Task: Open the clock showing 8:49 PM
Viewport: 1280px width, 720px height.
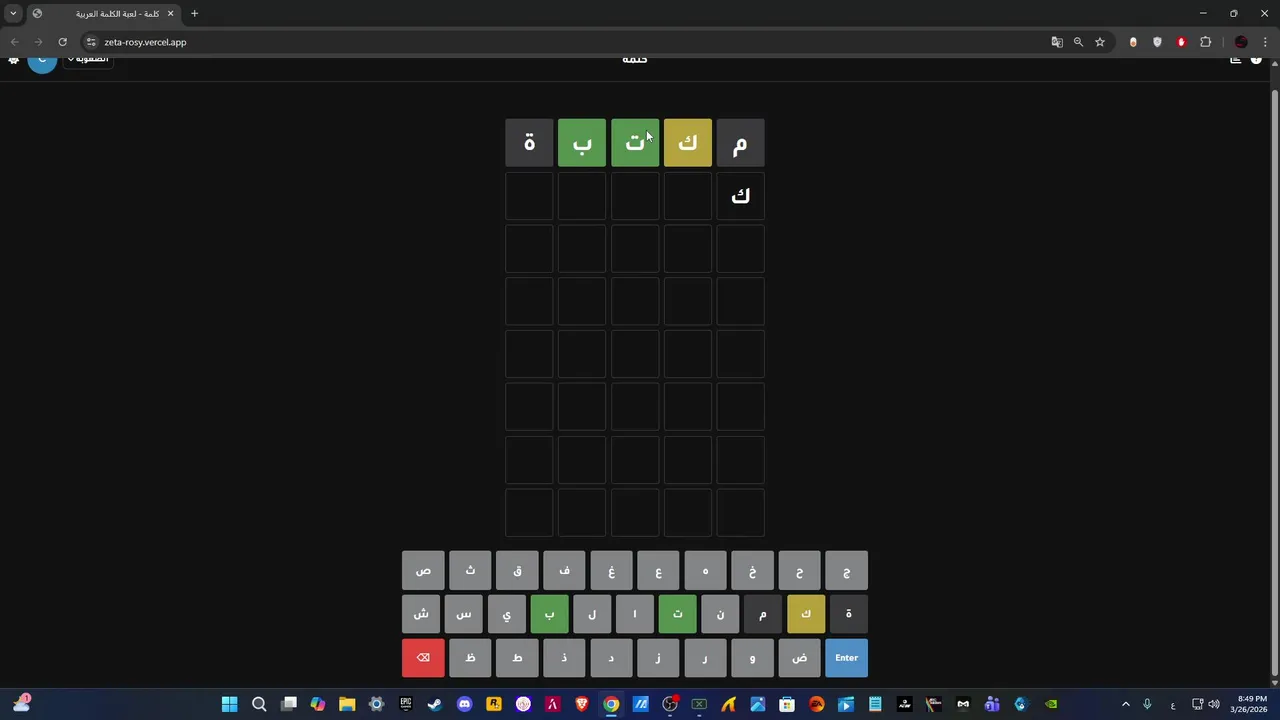Action: 1252,704
